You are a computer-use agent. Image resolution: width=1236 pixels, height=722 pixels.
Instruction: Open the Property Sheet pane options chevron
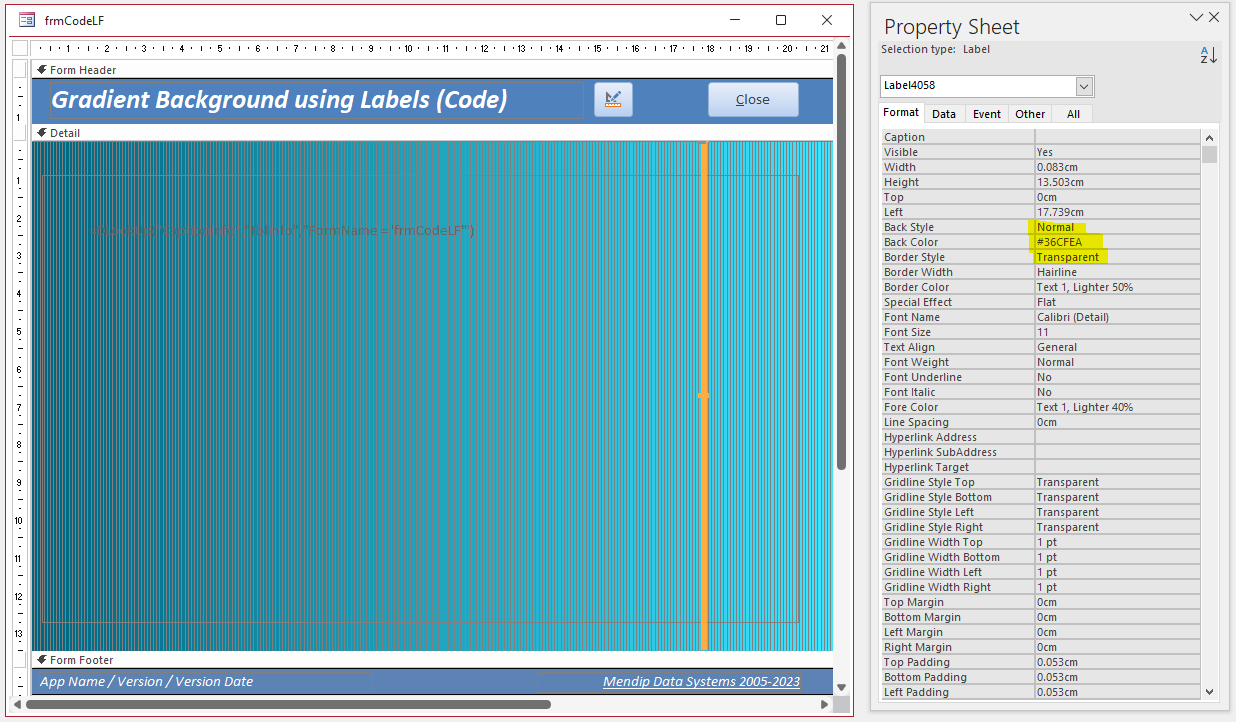coord(1195,17)
